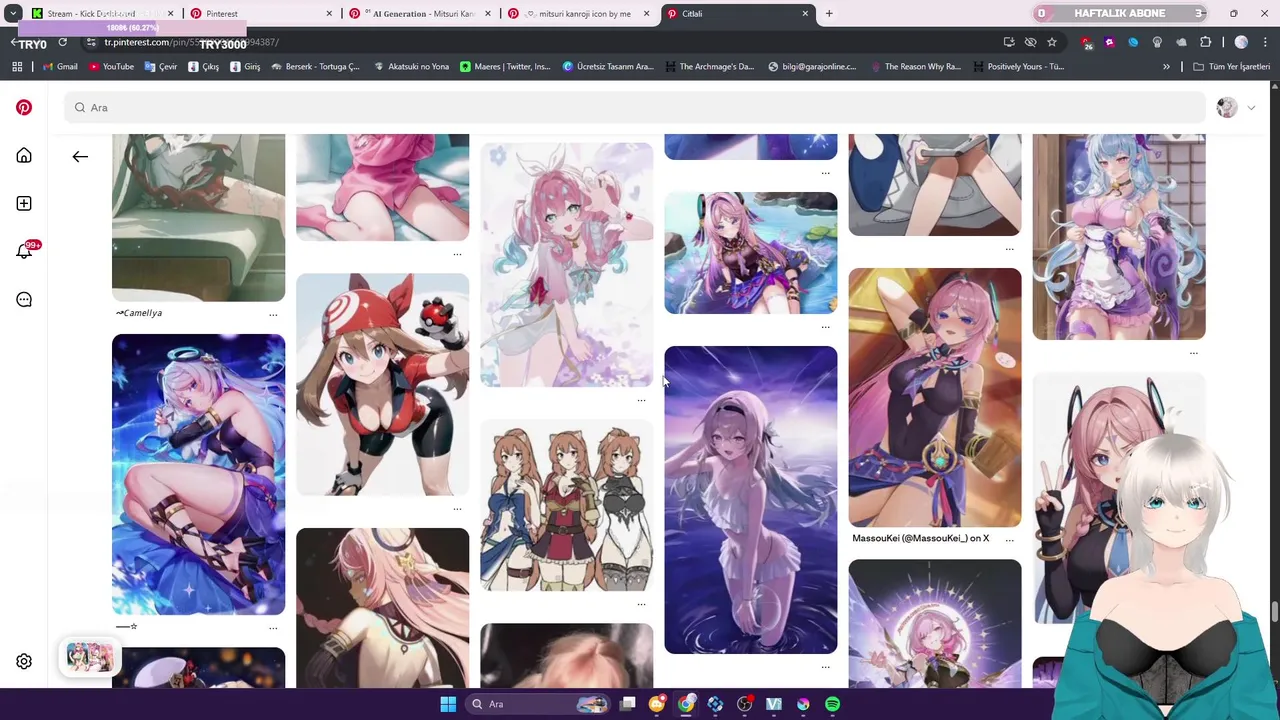Open more options under girl-in-water pin
This screenshot has height=720, width=1280.
(x=825, y=666)
